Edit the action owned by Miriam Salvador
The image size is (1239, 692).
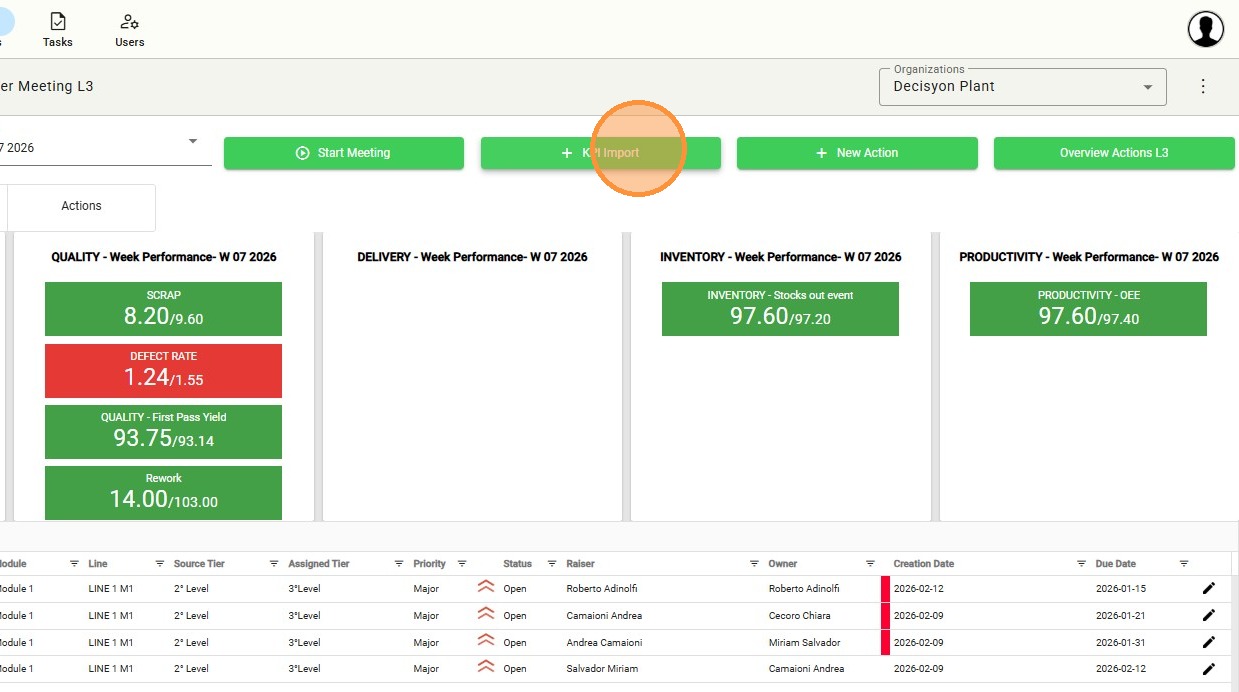pyautogui.click(x=1208, y=642)
